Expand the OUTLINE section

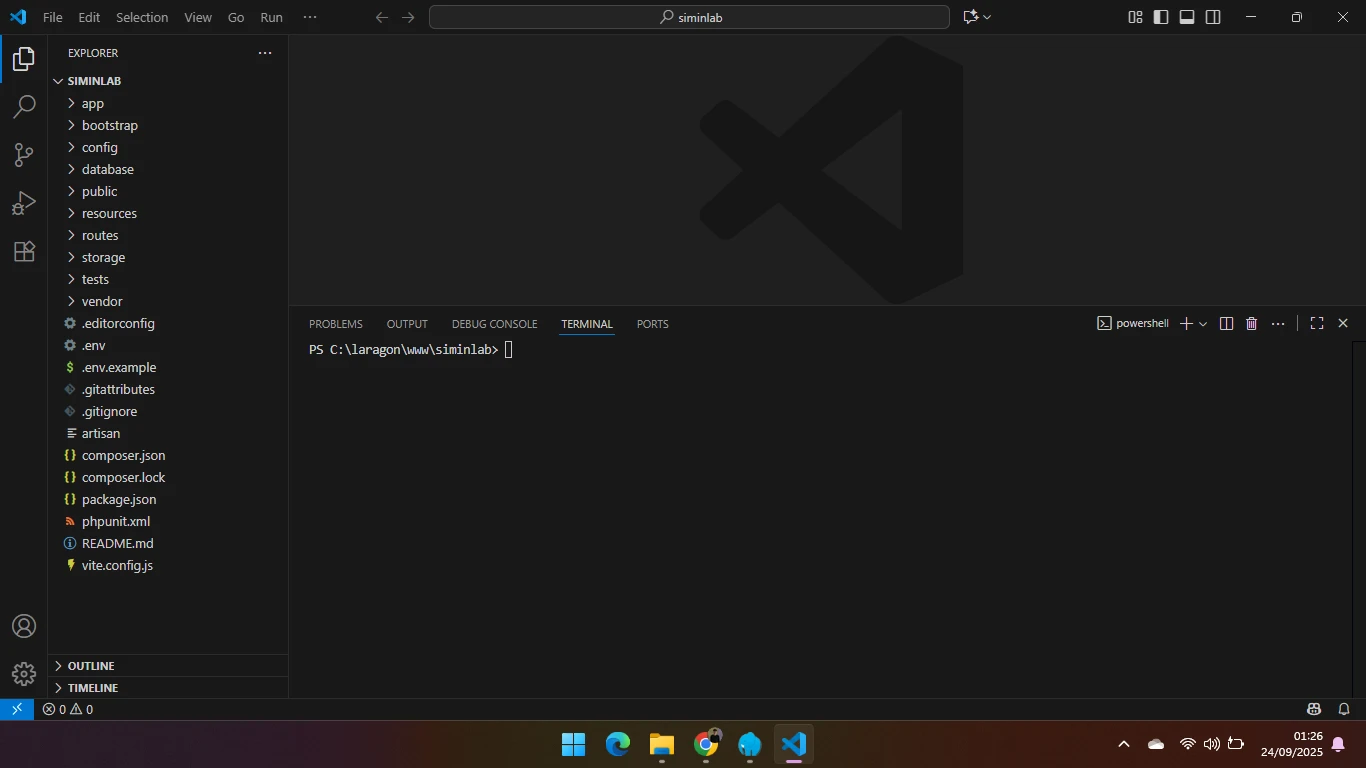pos(91,666)
